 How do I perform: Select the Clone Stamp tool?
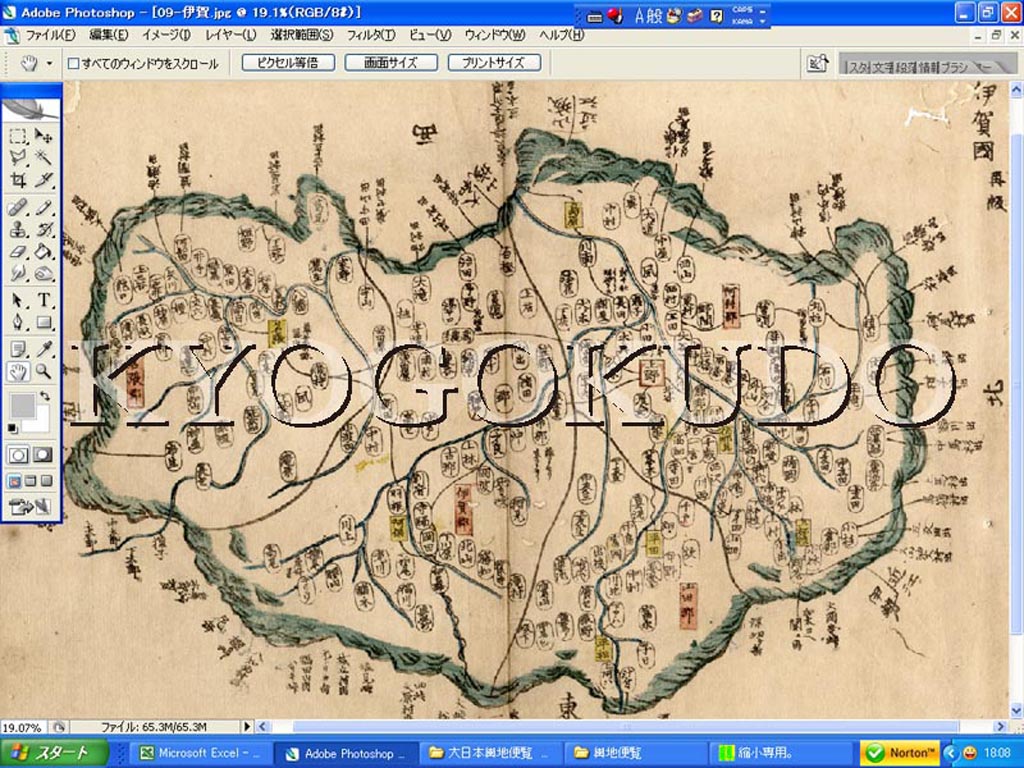pos(18,229)
